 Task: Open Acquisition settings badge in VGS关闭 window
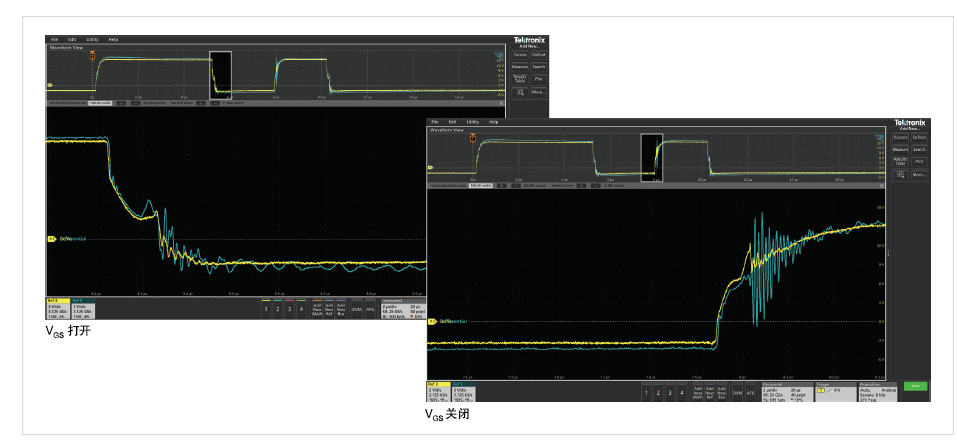[878, 392]
